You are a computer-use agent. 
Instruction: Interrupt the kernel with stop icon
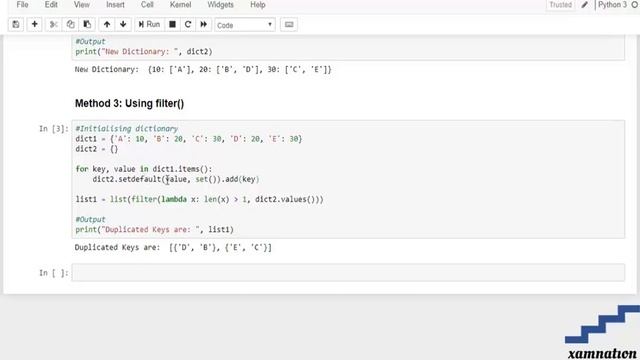pyautogui.click(x=172, y=24)
